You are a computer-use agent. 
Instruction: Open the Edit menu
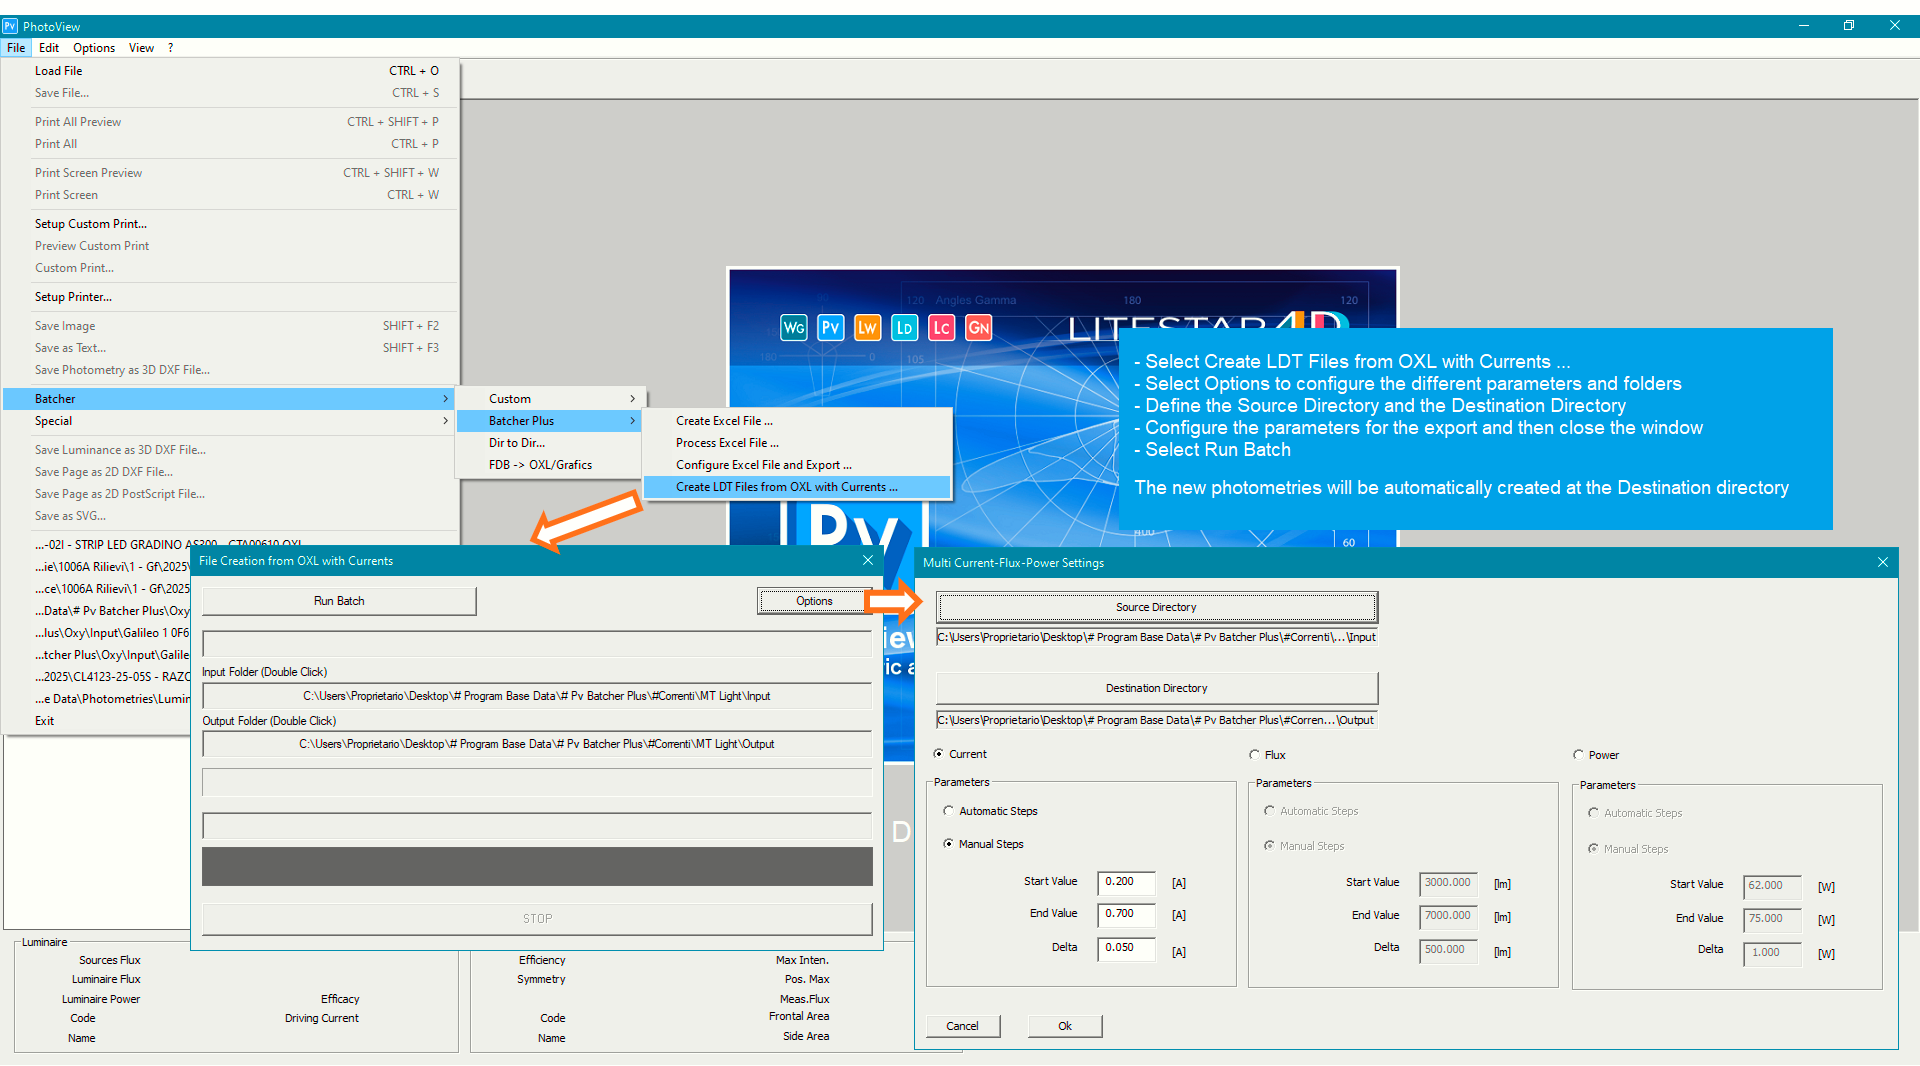click(49, 48)
